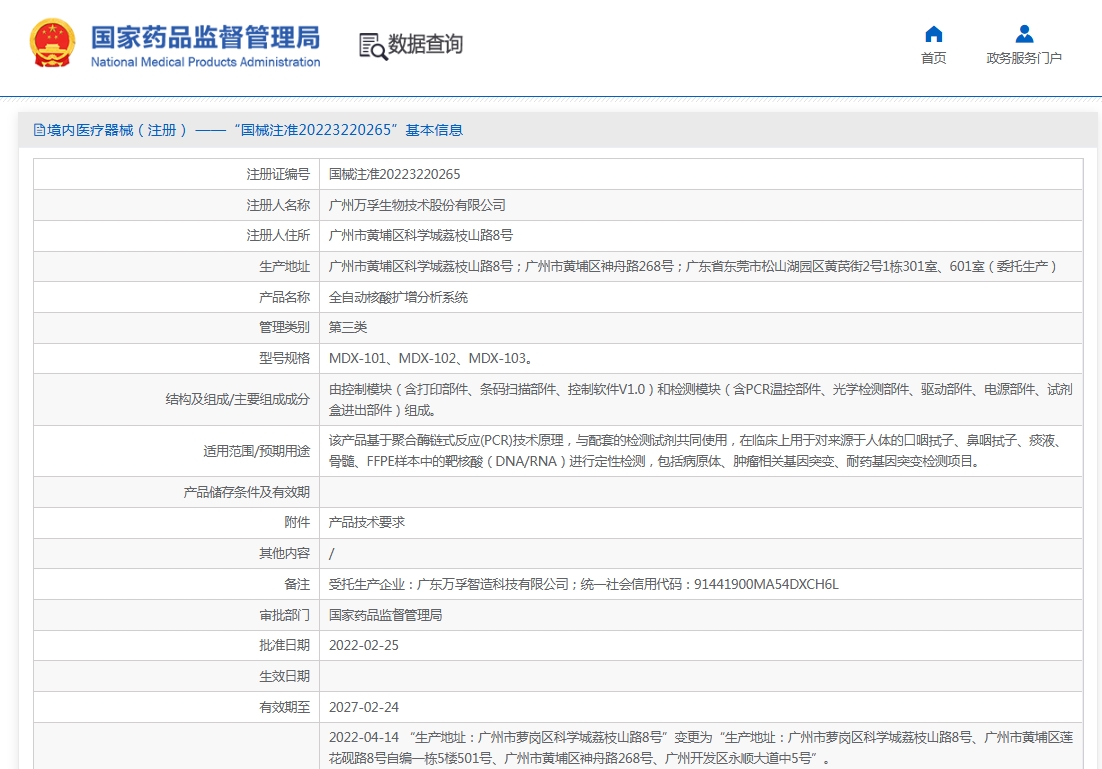
Task: Click 附件 label cell
Action: click(176, 522)
